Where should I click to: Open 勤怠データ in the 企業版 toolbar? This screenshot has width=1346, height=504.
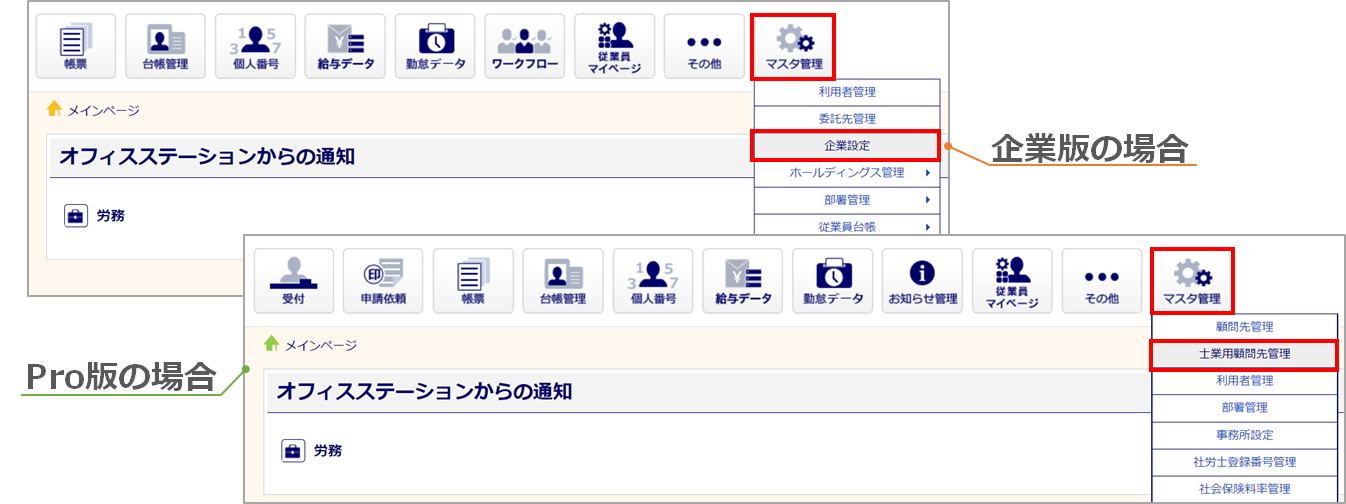435,46
